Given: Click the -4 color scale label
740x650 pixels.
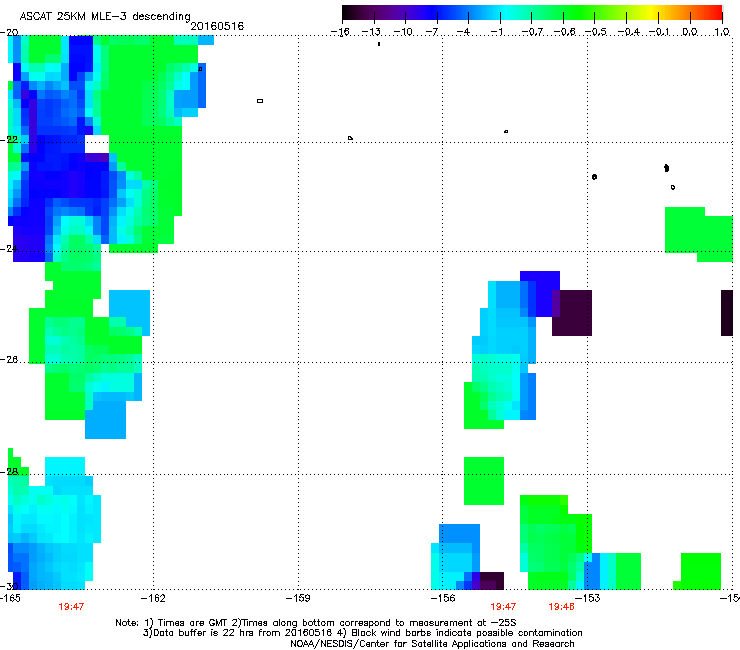Looking at the screenshot, I should (464, 32).
